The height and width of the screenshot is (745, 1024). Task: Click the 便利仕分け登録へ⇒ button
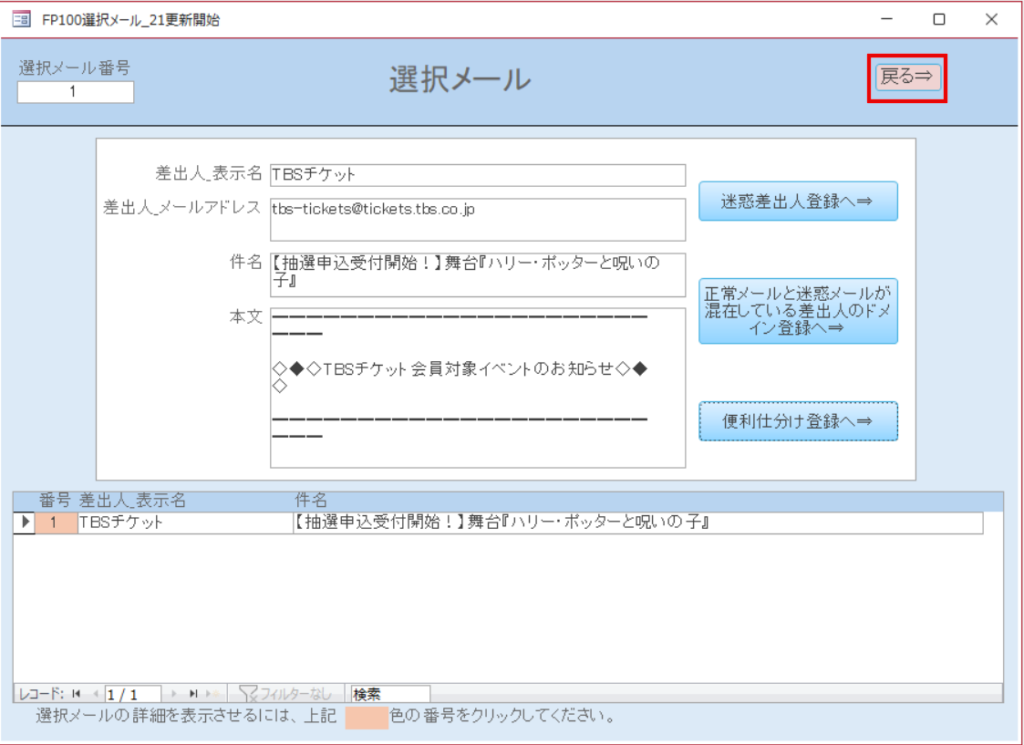pyautogui.click(x=797, y=422)
